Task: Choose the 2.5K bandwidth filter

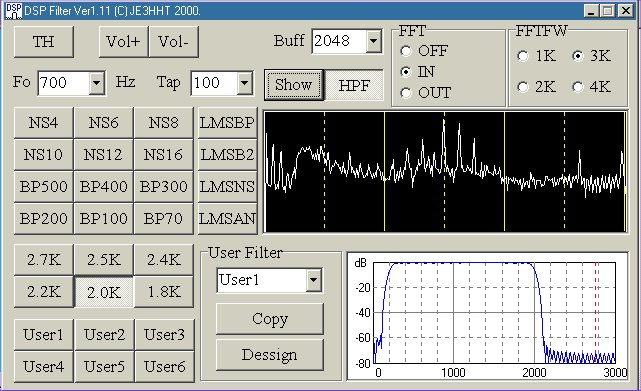Action: (103, 260)
